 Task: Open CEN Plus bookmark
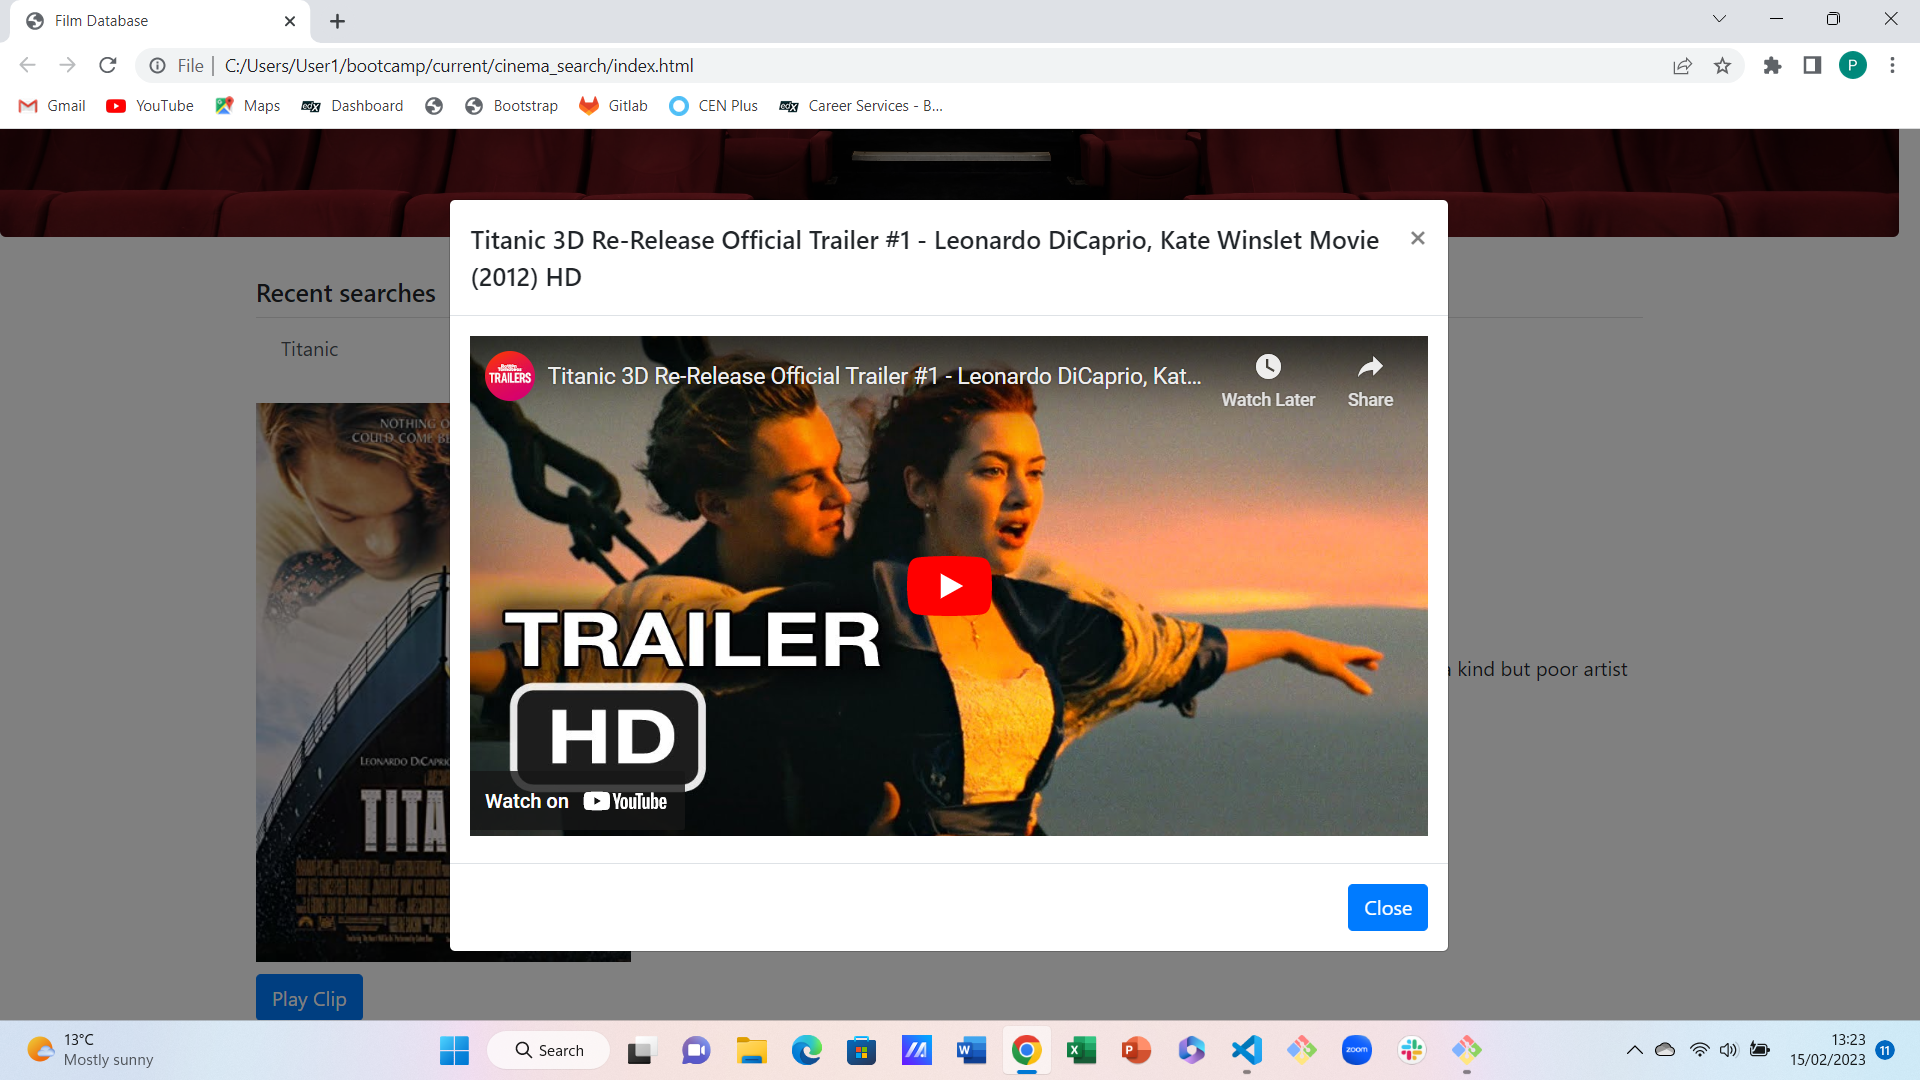point(714,106)
